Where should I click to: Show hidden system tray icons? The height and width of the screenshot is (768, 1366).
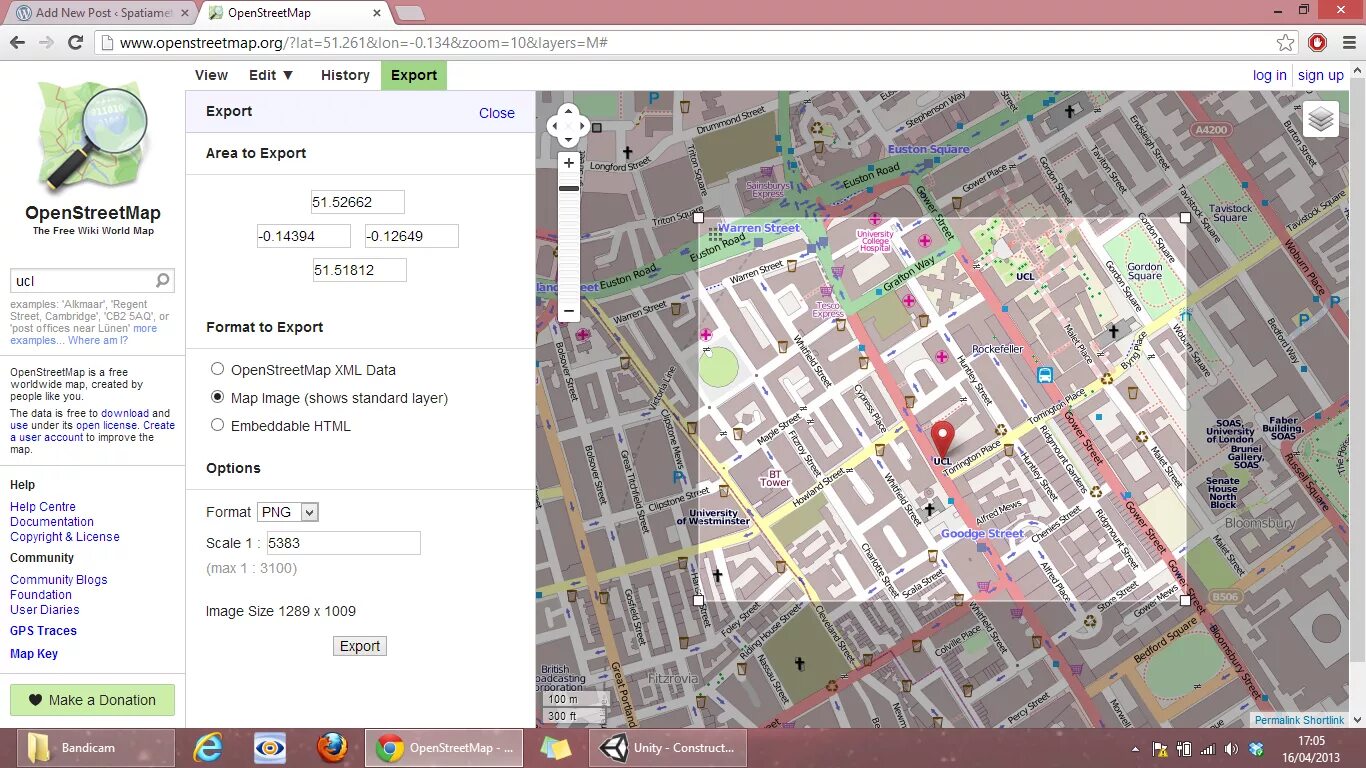(1135, 749)
